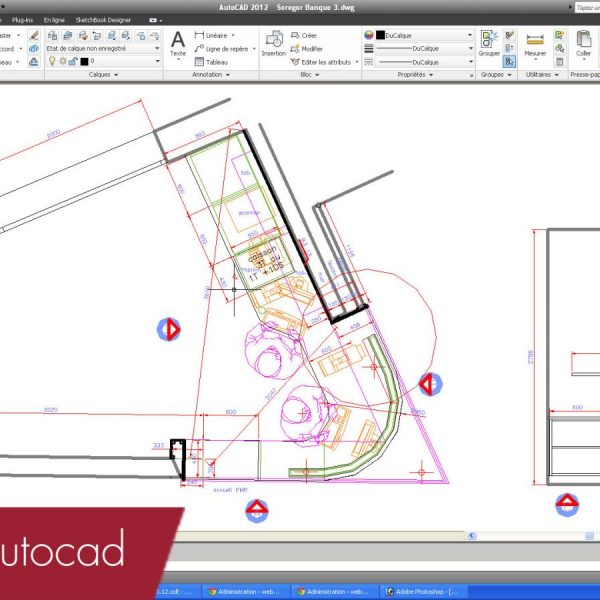Click the Grouper tool icon
This screenshot has width=600, height=600.
pos(489,44)
